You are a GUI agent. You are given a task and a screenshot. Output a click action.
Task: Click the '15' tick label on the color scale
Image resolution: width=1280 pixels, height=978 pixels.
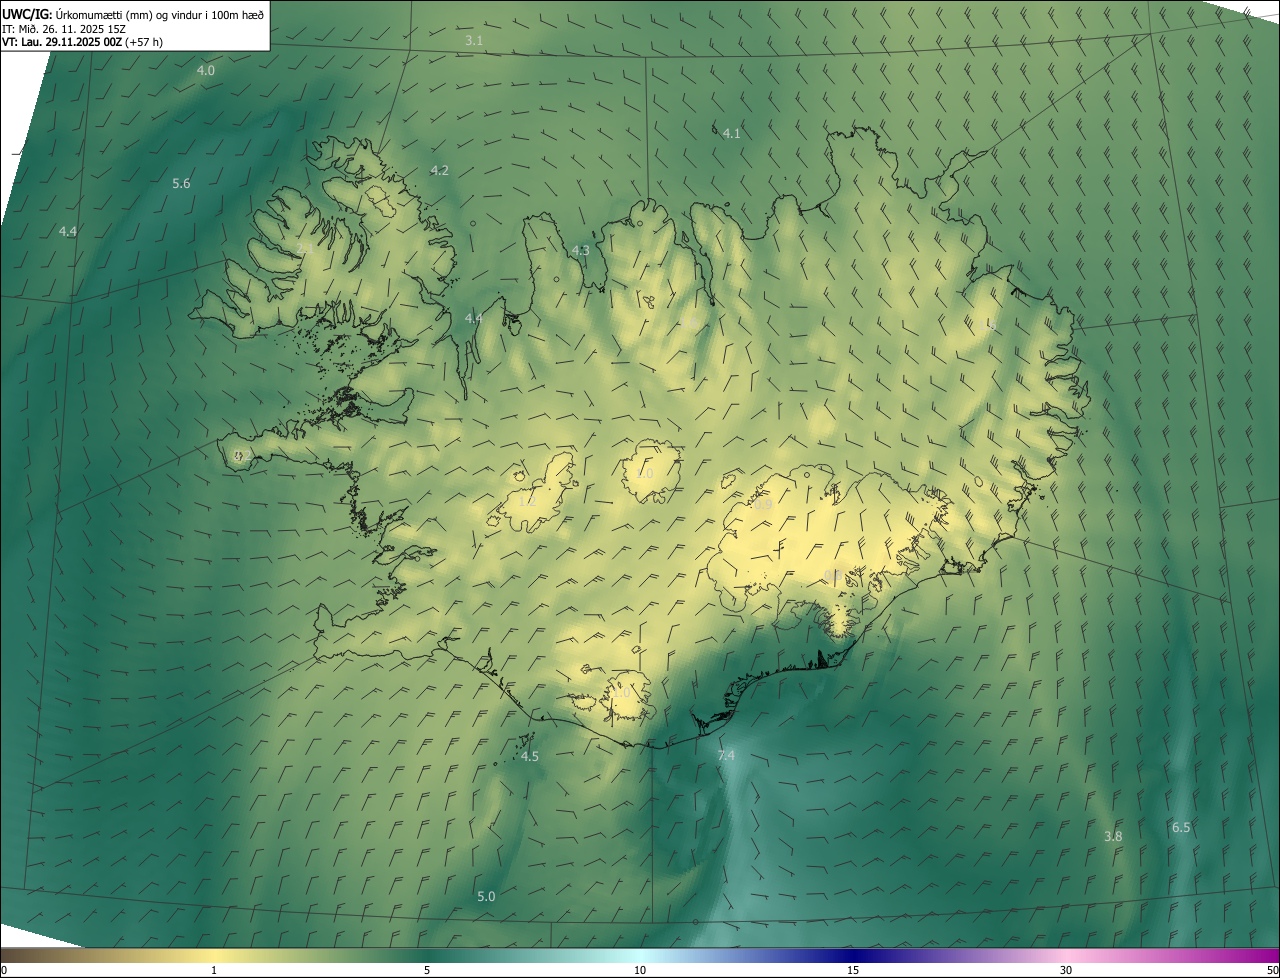[x=853, y=971]
